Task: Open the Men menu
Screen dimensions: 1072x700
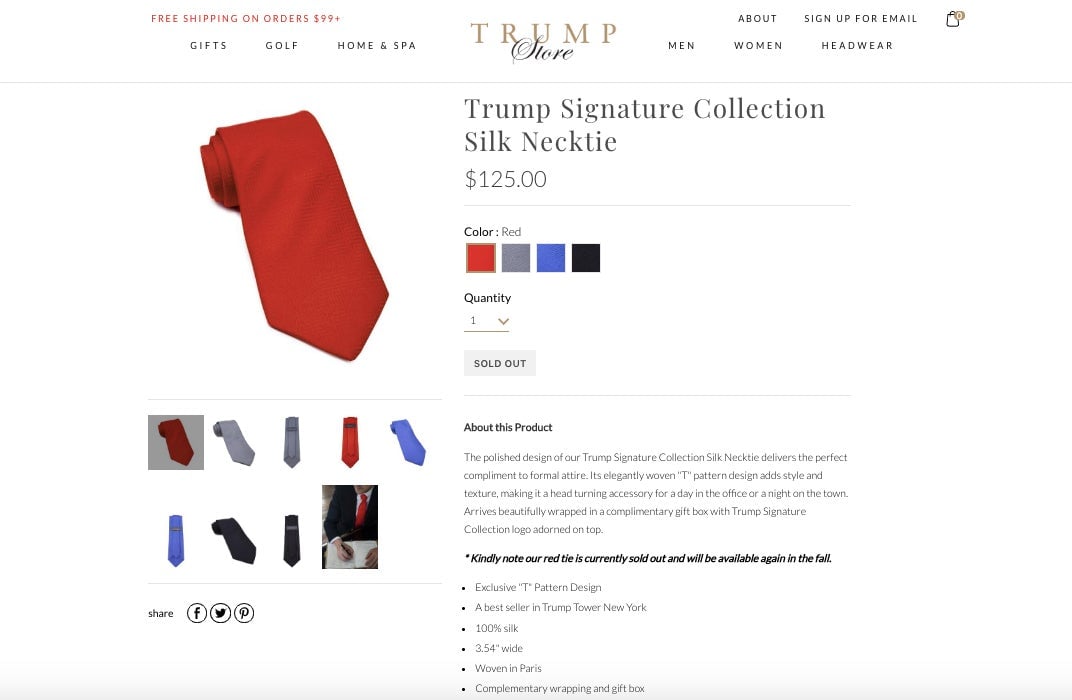Action: 682,46
